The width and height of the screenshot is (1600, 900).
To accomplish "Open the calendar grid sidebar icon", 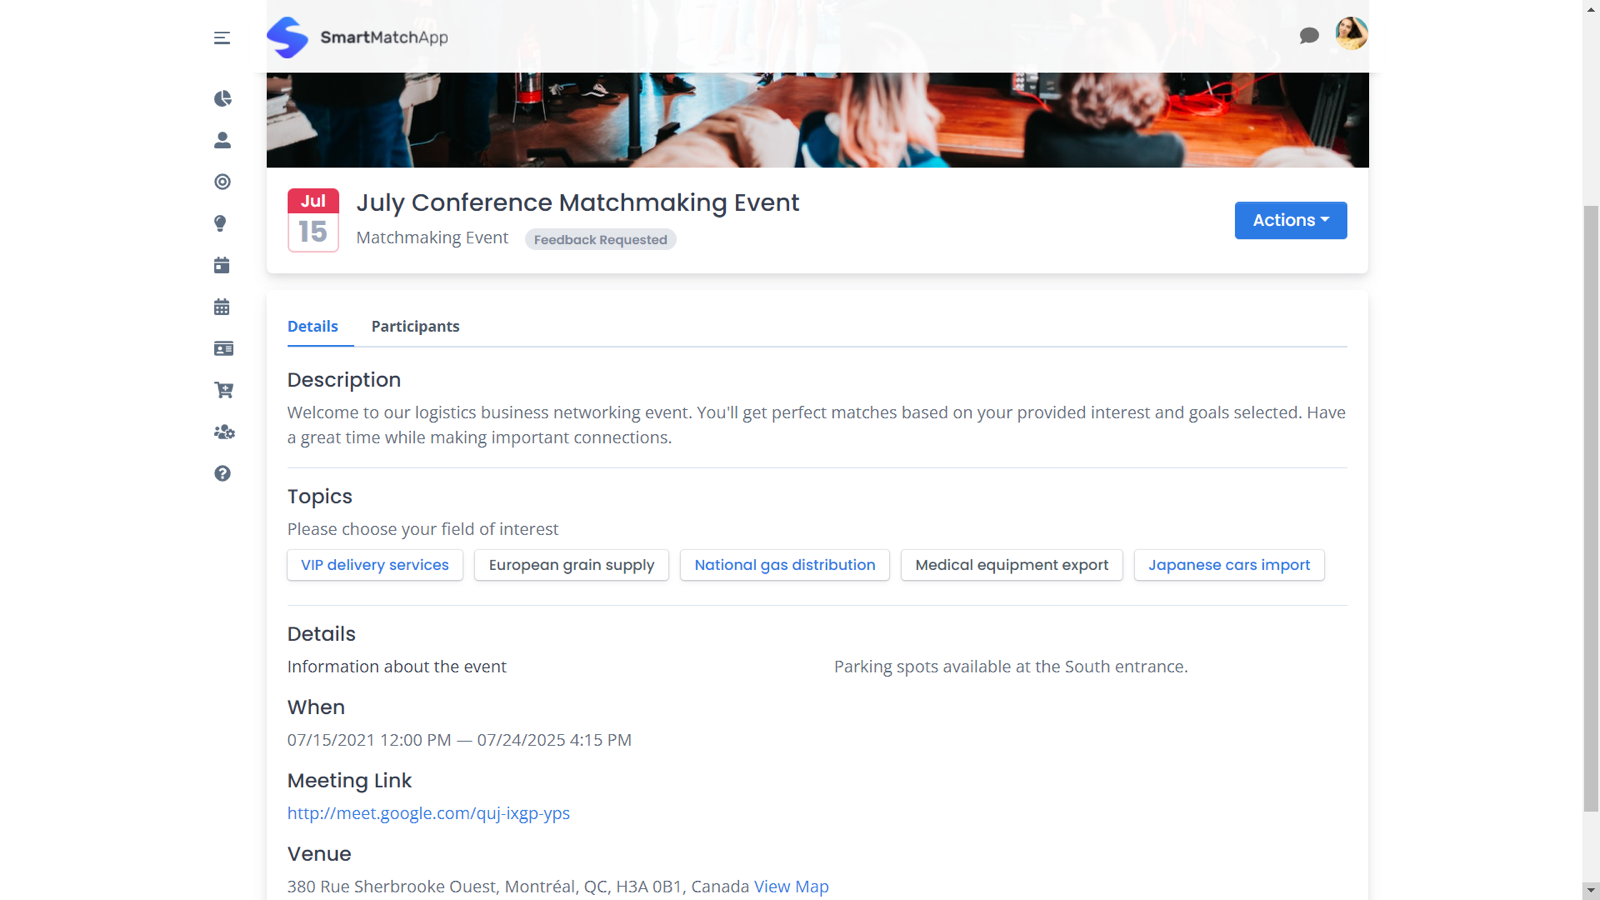I will (222, 307).
